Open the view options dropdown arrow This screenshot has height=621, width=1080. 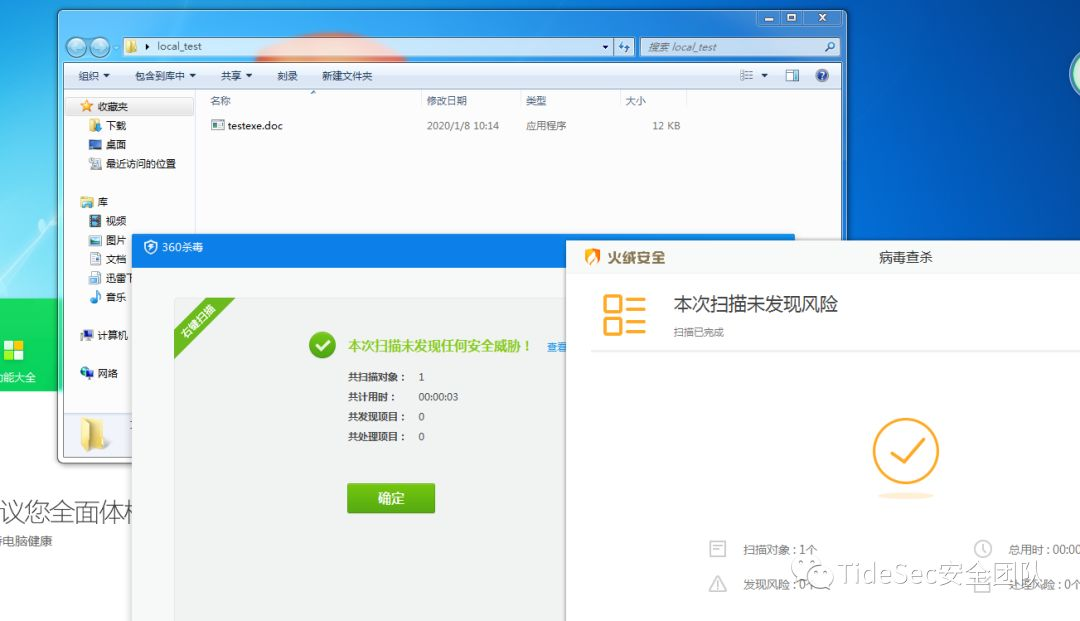point(765,76)
